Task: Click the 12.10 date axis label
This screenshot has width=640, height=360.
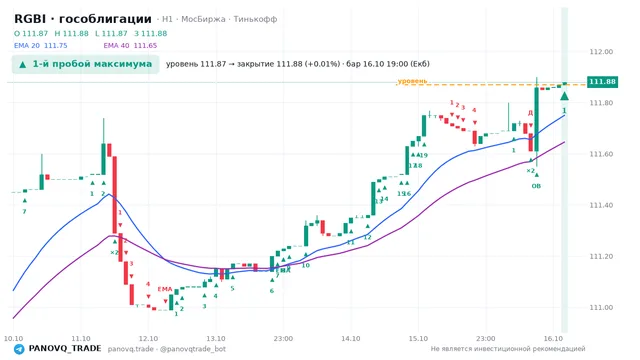Action: (148, 338)
